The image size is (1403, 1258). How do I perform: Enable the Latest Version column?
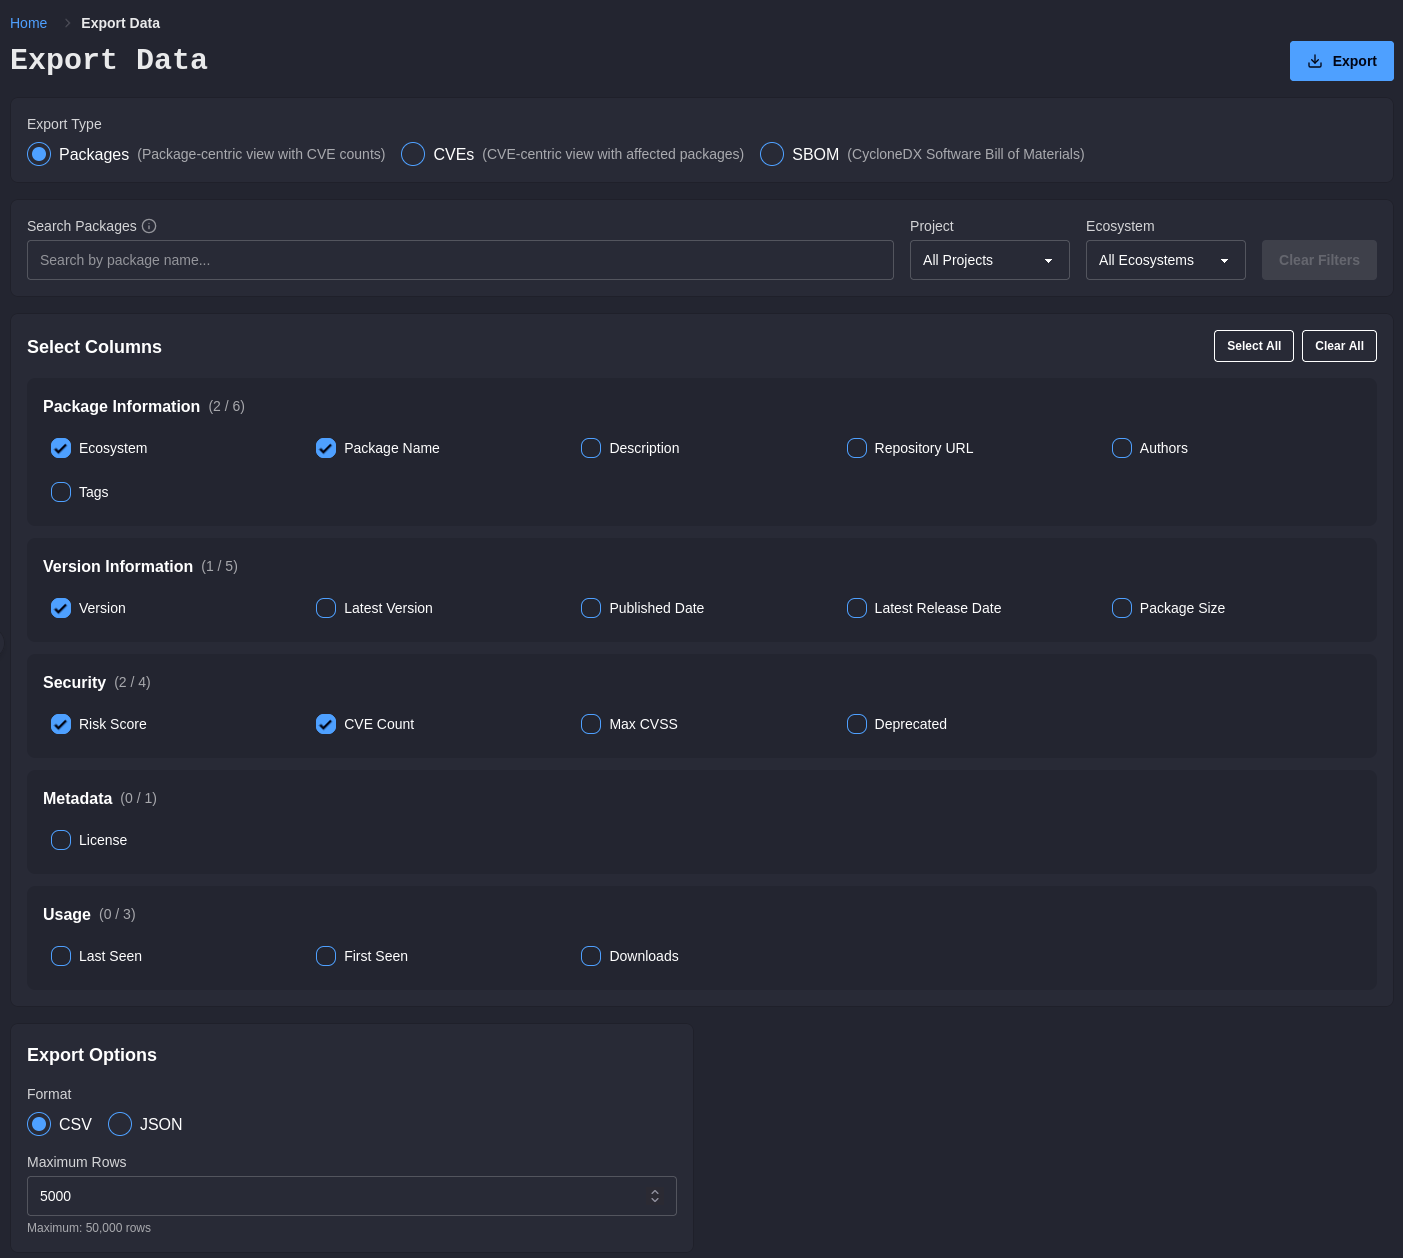326,608
